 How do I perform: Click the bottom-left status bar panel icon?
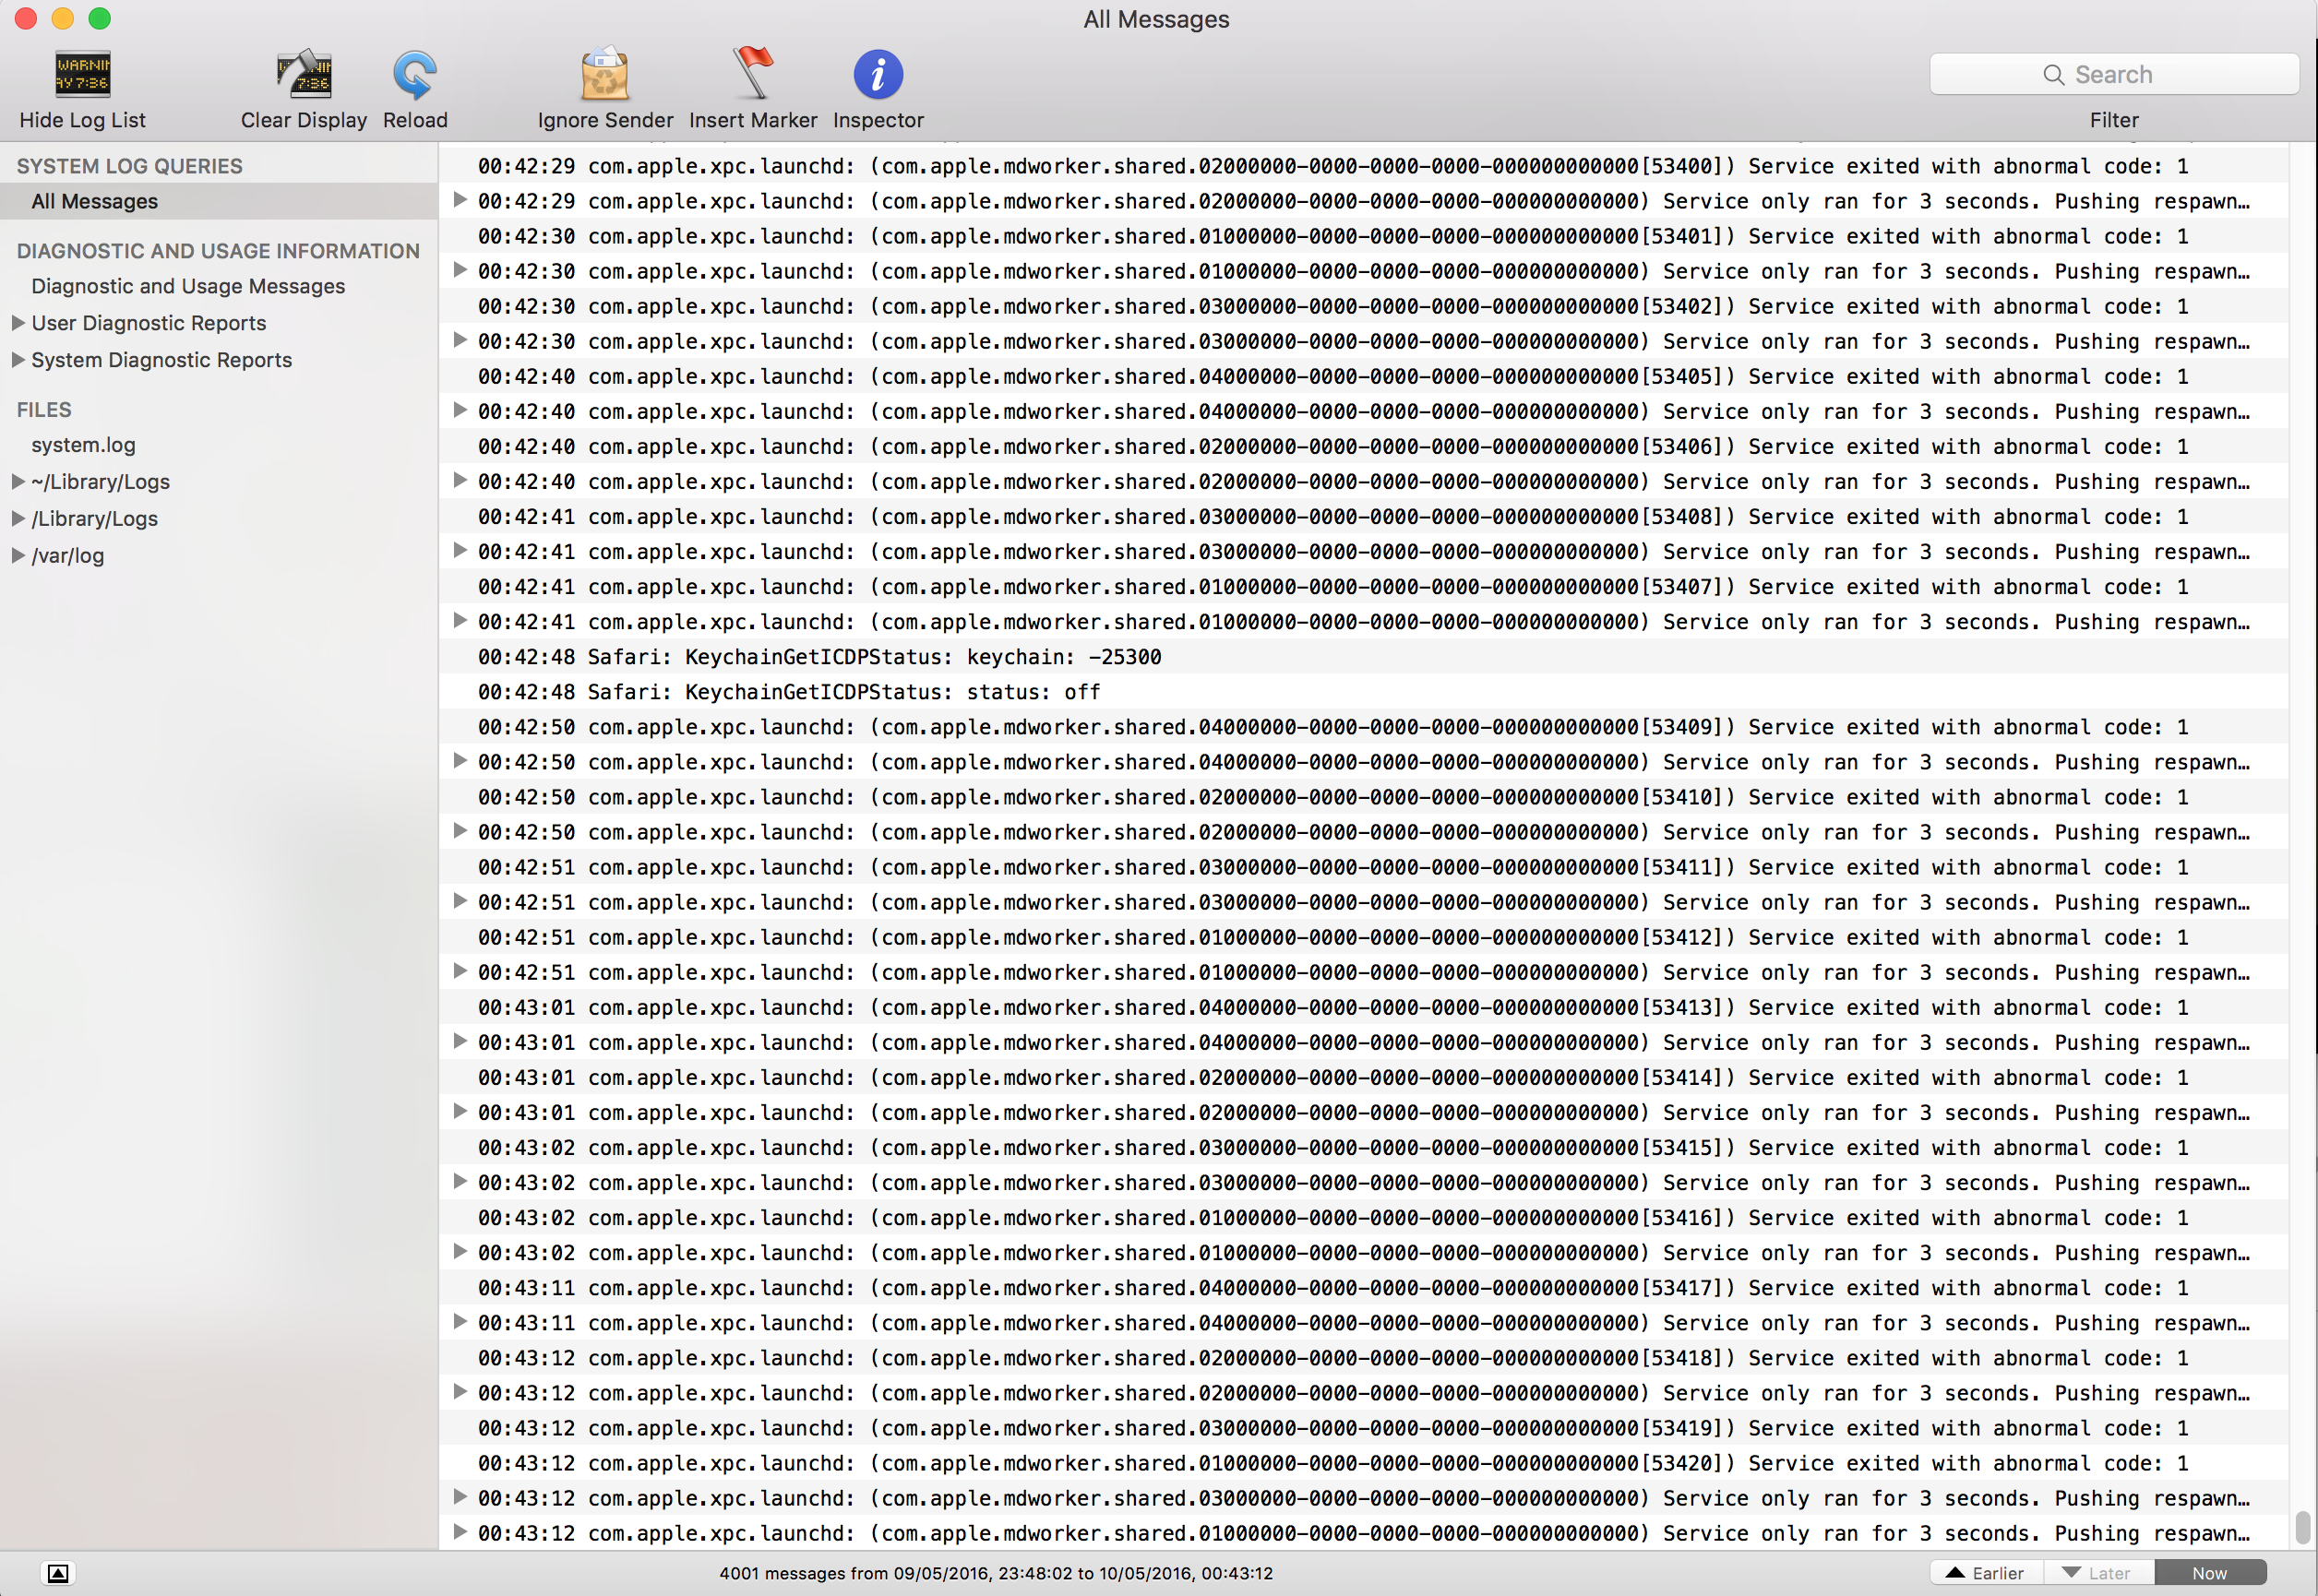(x=58, y=1573)
